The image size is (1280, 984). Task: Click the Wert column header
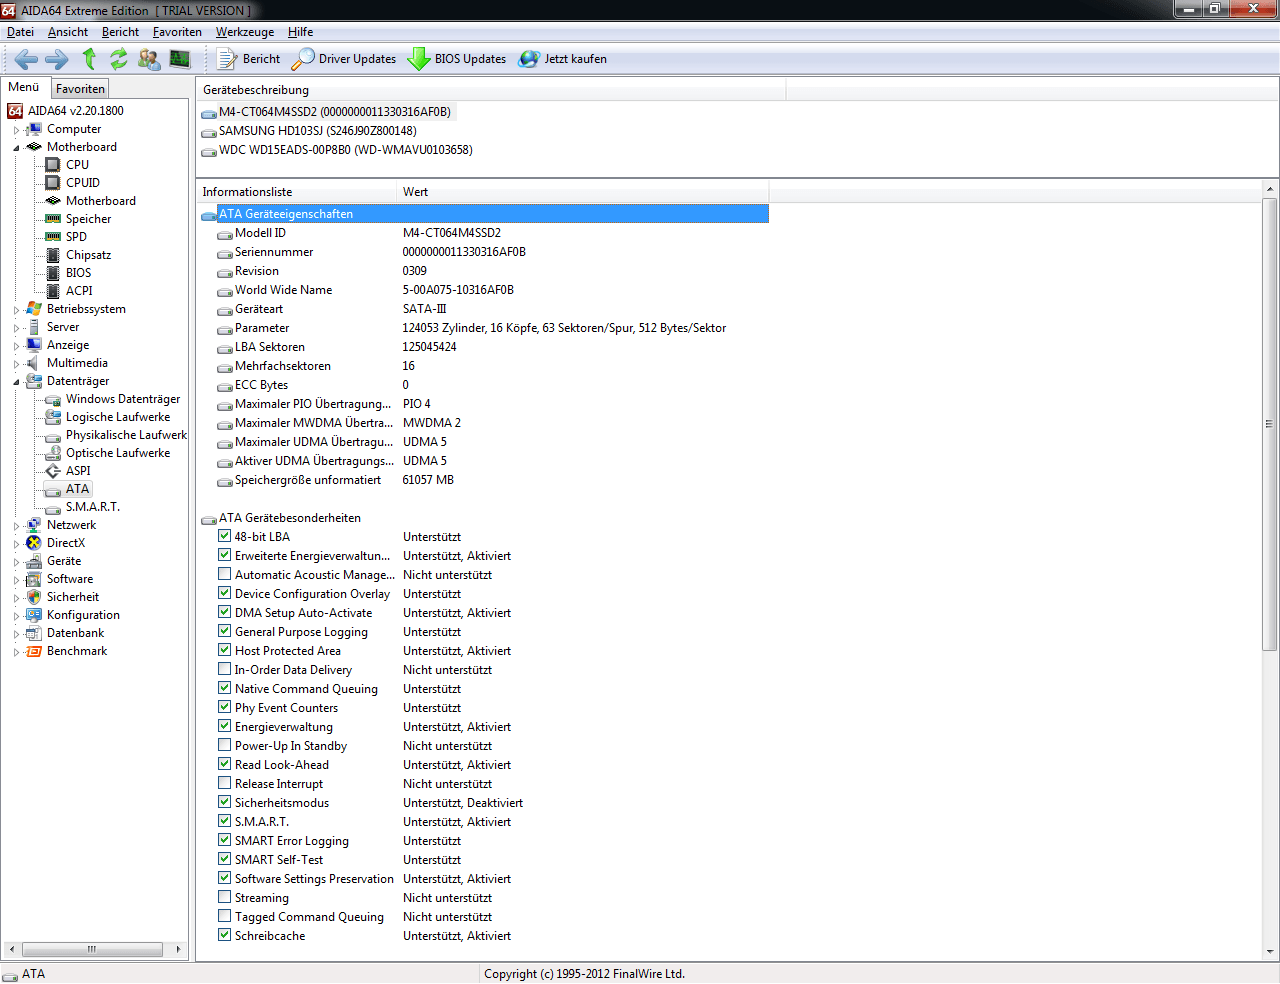click(x=583, y=192)
